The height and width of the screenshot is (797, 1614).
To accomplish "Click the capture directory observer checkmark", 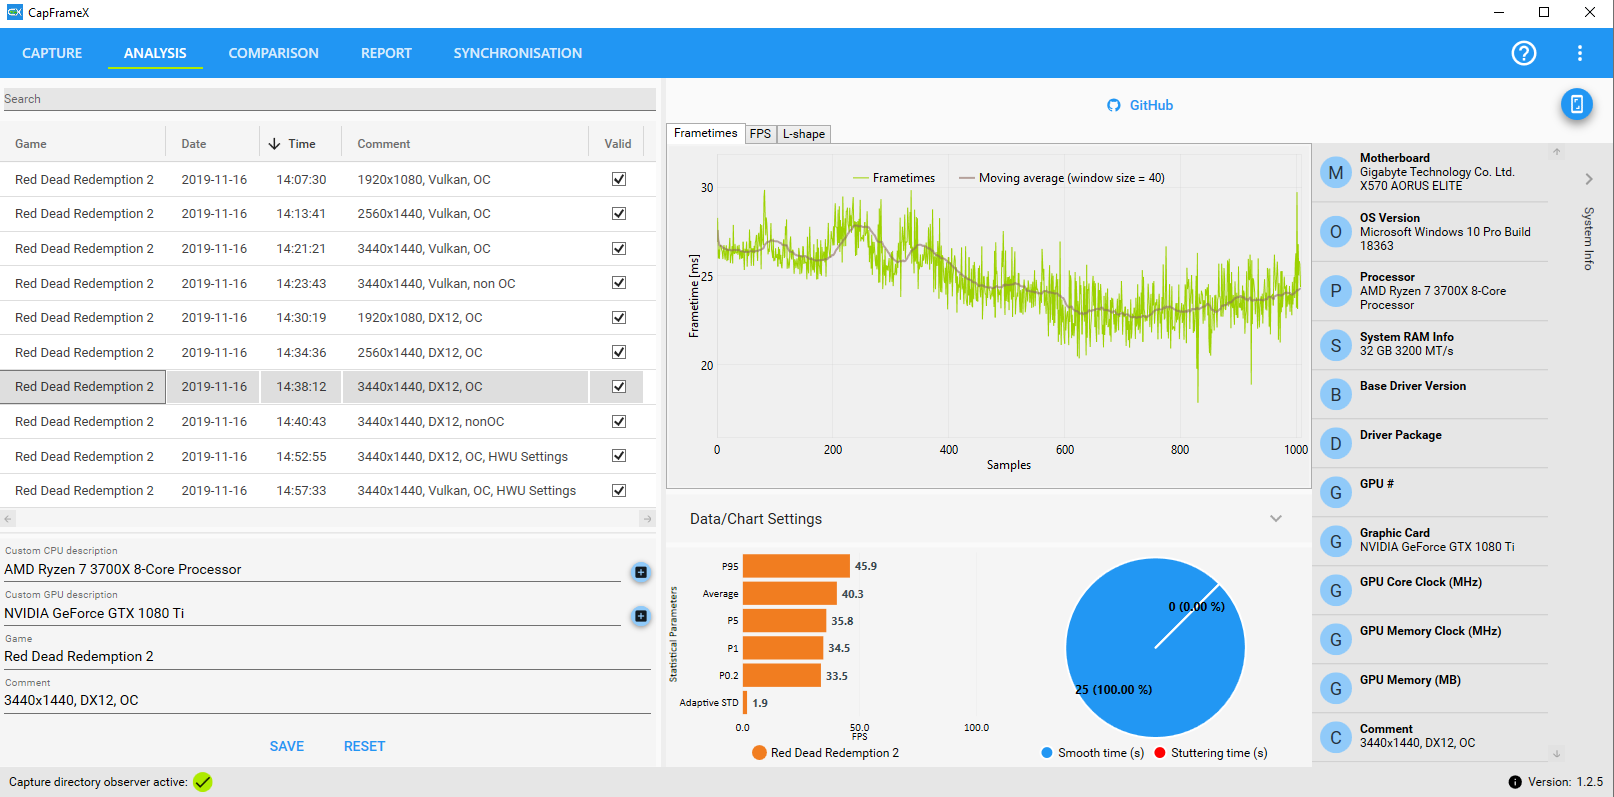I will tap(203, 782).
